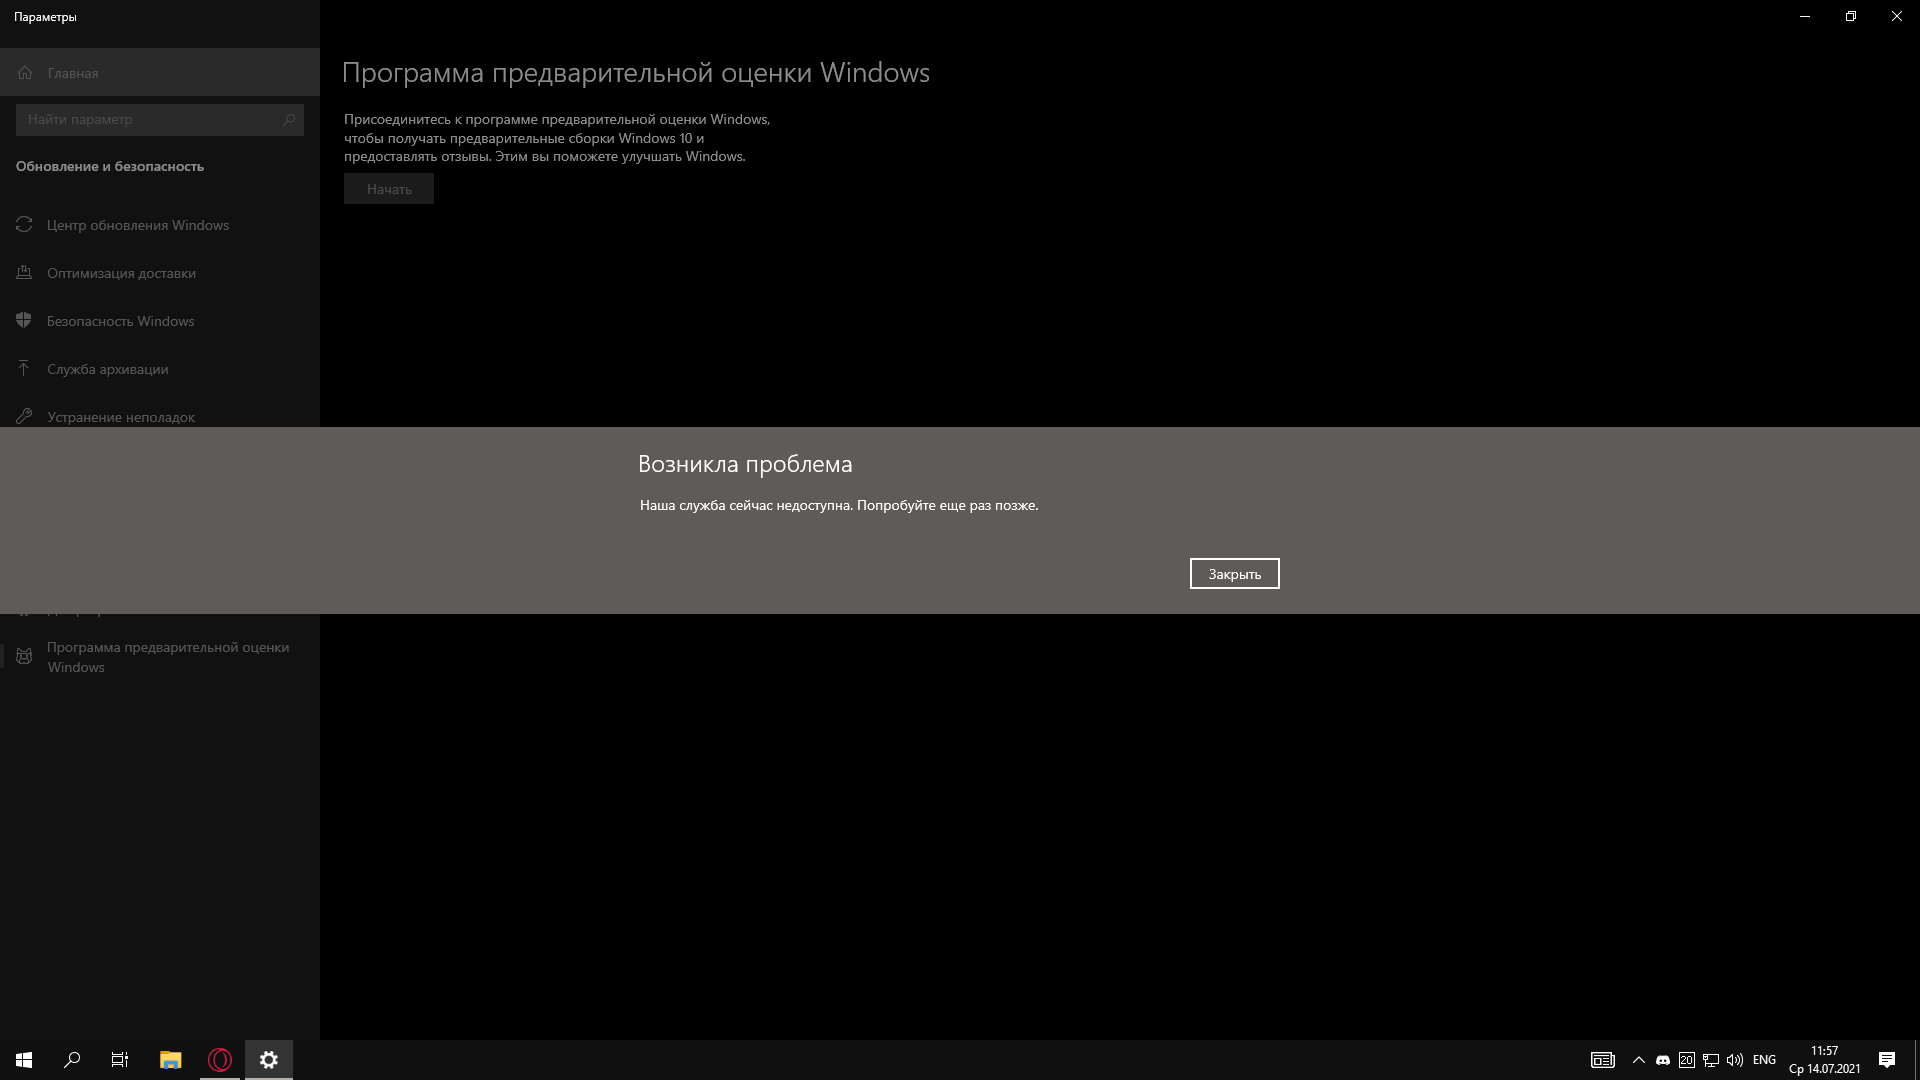Click the Home (Главная) icon in sidebar
The width and height of the screenshot is (1920, 1080).
tap(24, 71)
